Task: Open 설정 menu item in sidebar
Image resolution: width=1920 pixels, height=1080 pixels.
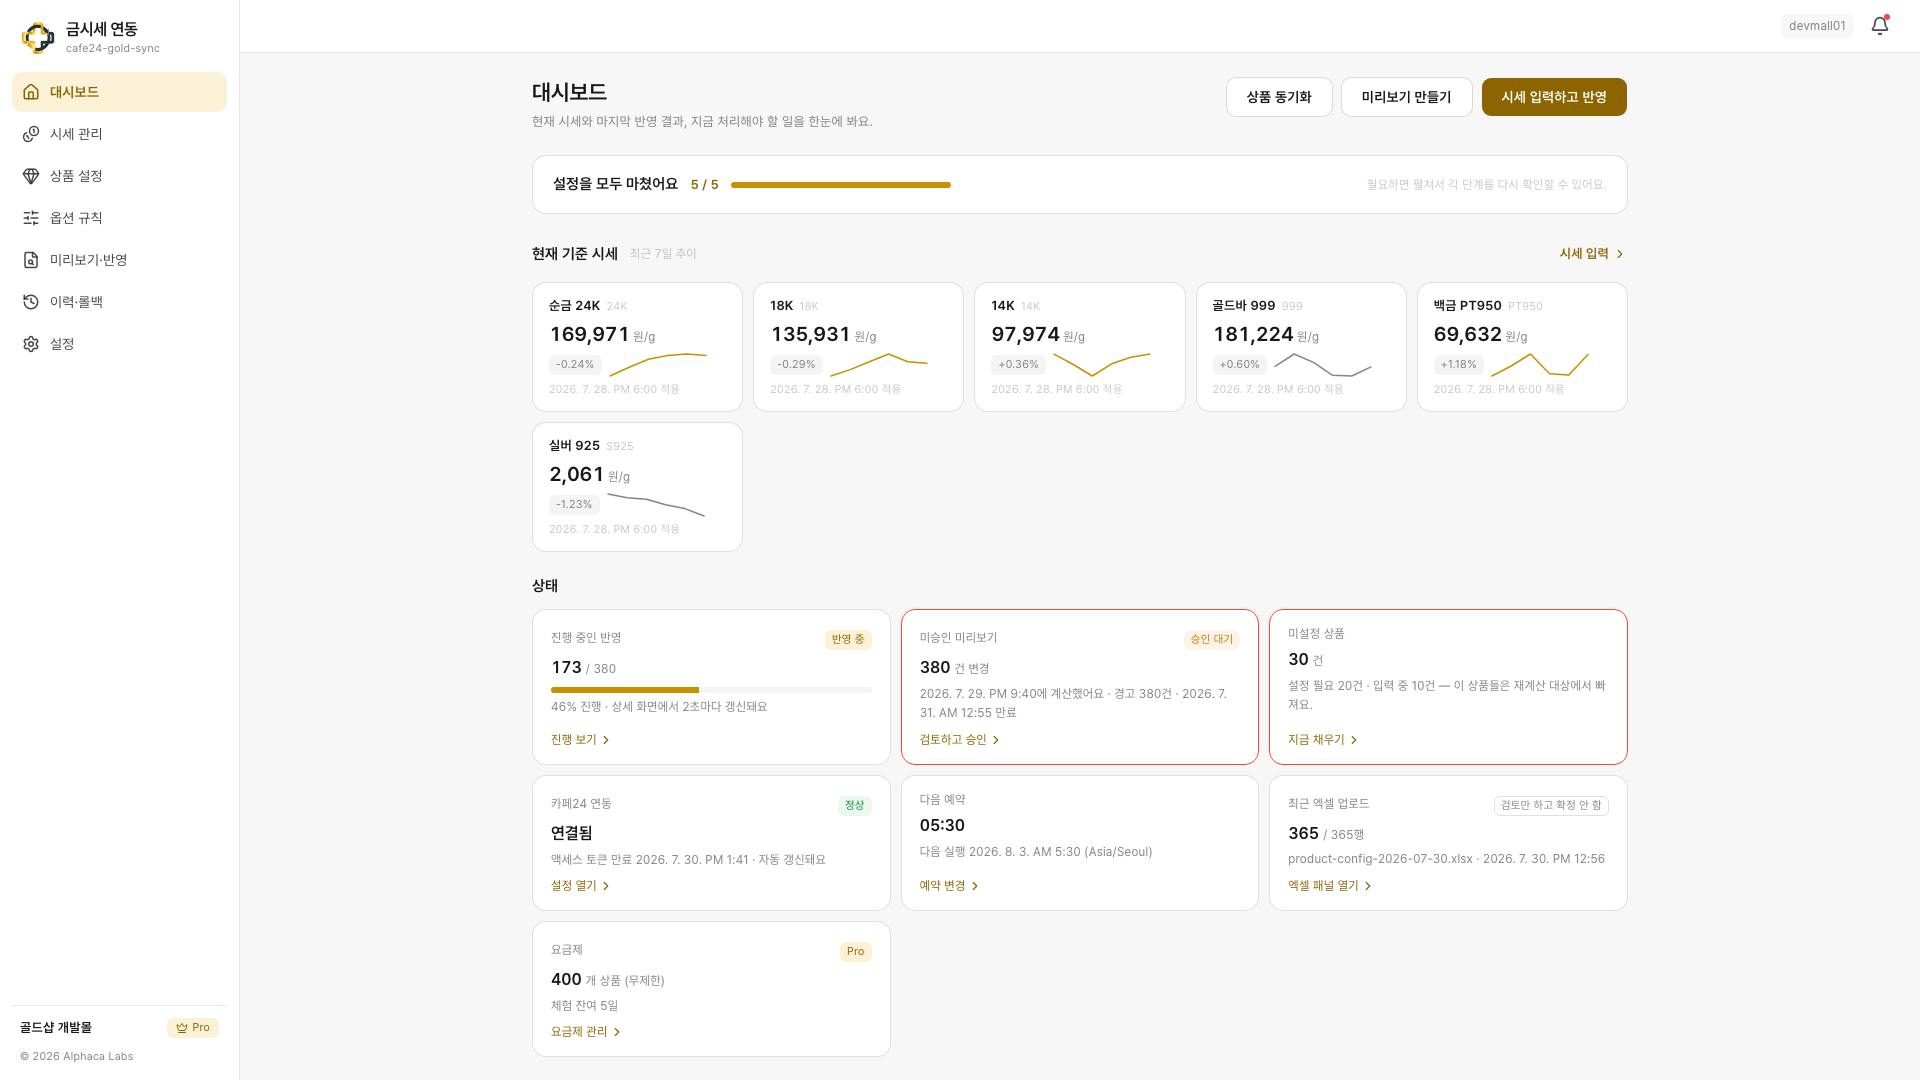Action: click(119, 344)
